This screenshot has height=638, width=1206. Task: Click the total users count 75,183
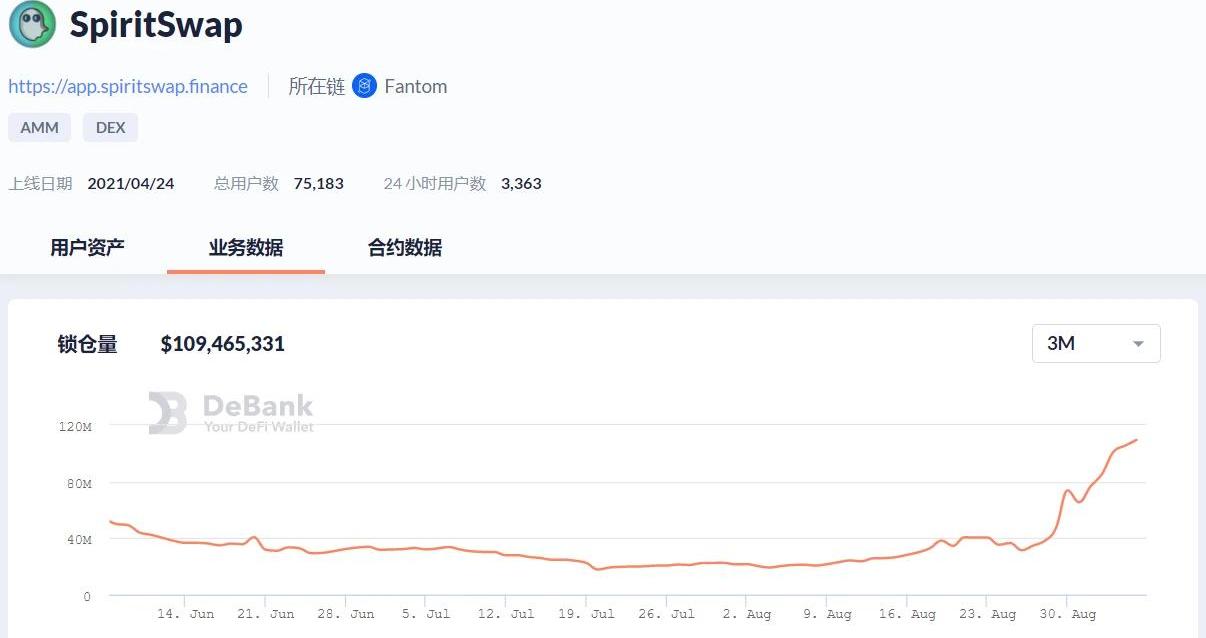point(318,184)
